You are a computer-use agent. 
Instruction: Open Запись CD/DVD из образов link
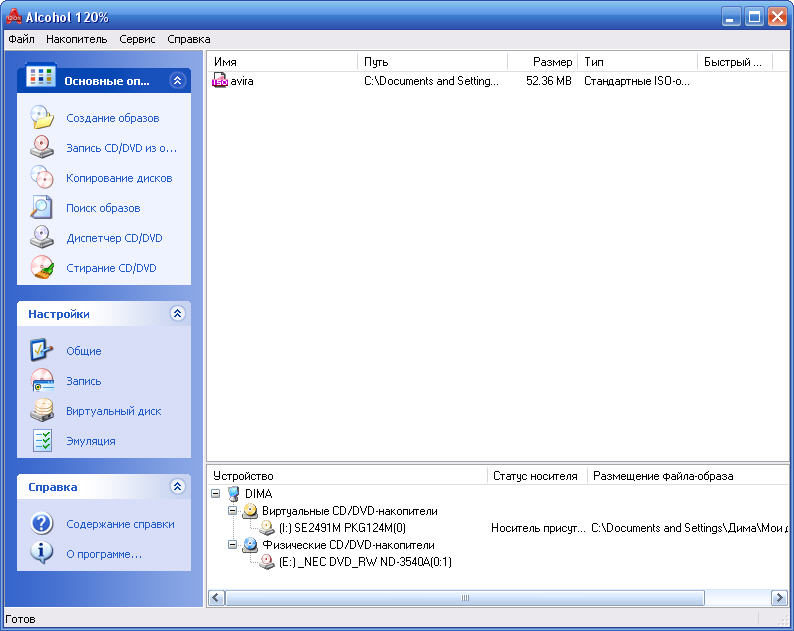point(122,148)
